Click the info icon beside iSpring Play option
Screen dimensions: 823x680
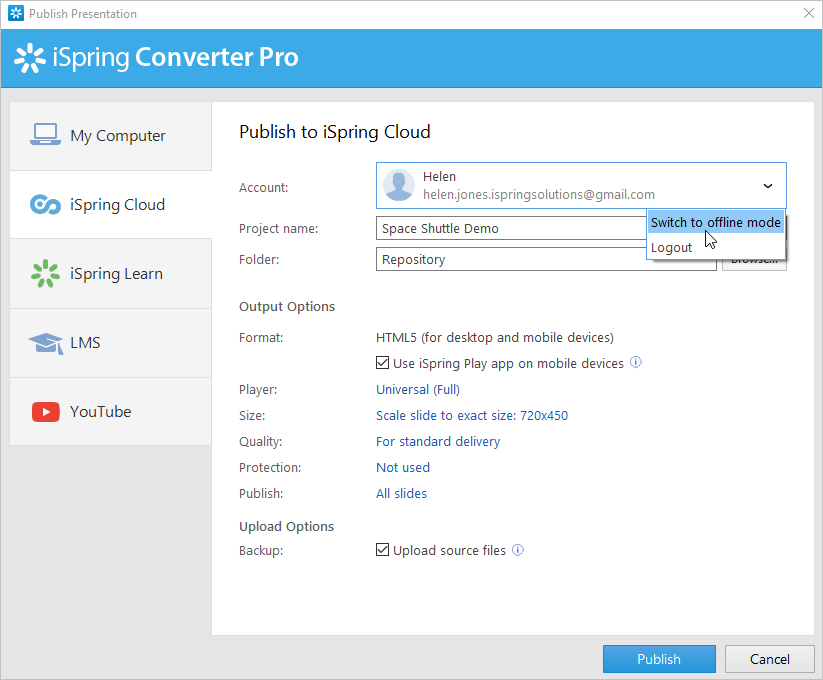pos(636,362)
